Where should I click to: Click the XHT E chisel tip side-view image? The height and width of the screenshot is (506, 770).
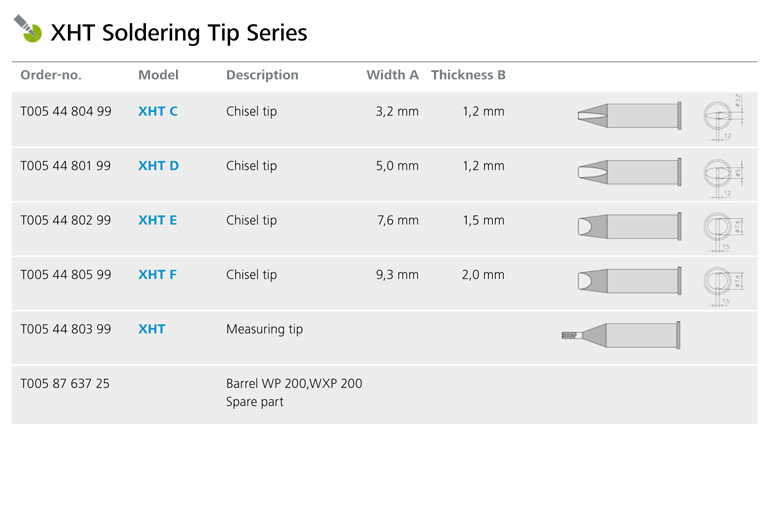click(x=630, y=226)
